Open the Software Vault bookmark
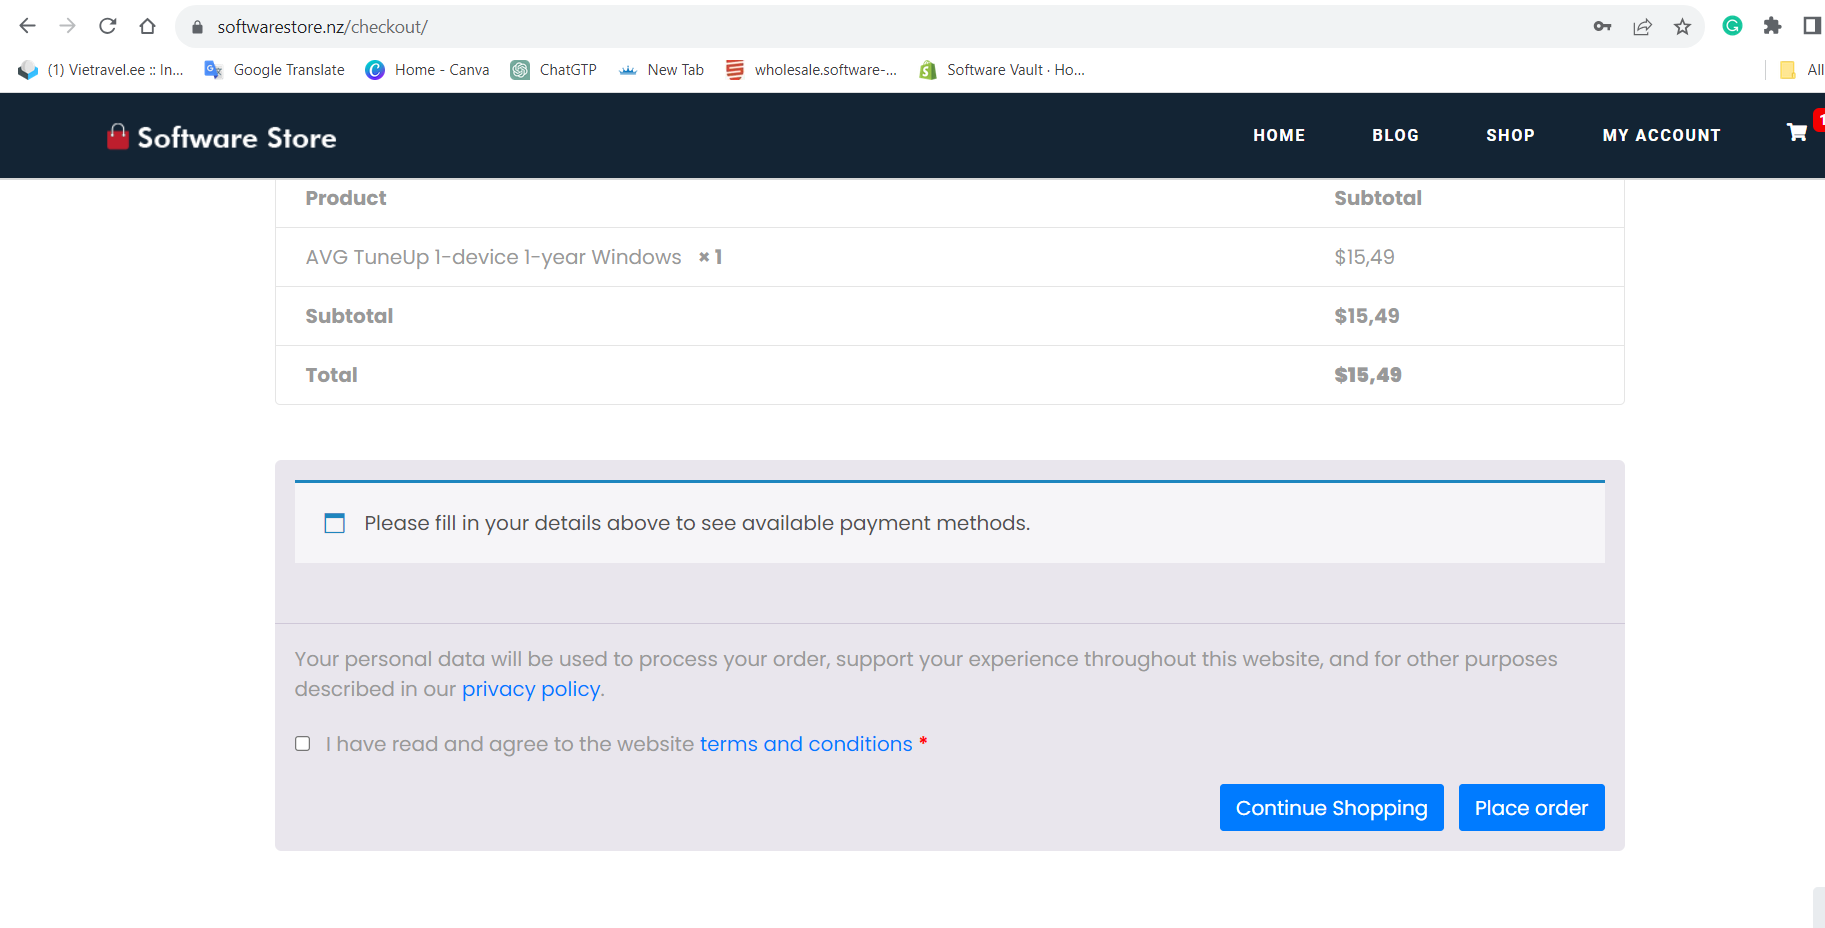Screen dimensions: 1825x928 click(x=1002, y=70)
